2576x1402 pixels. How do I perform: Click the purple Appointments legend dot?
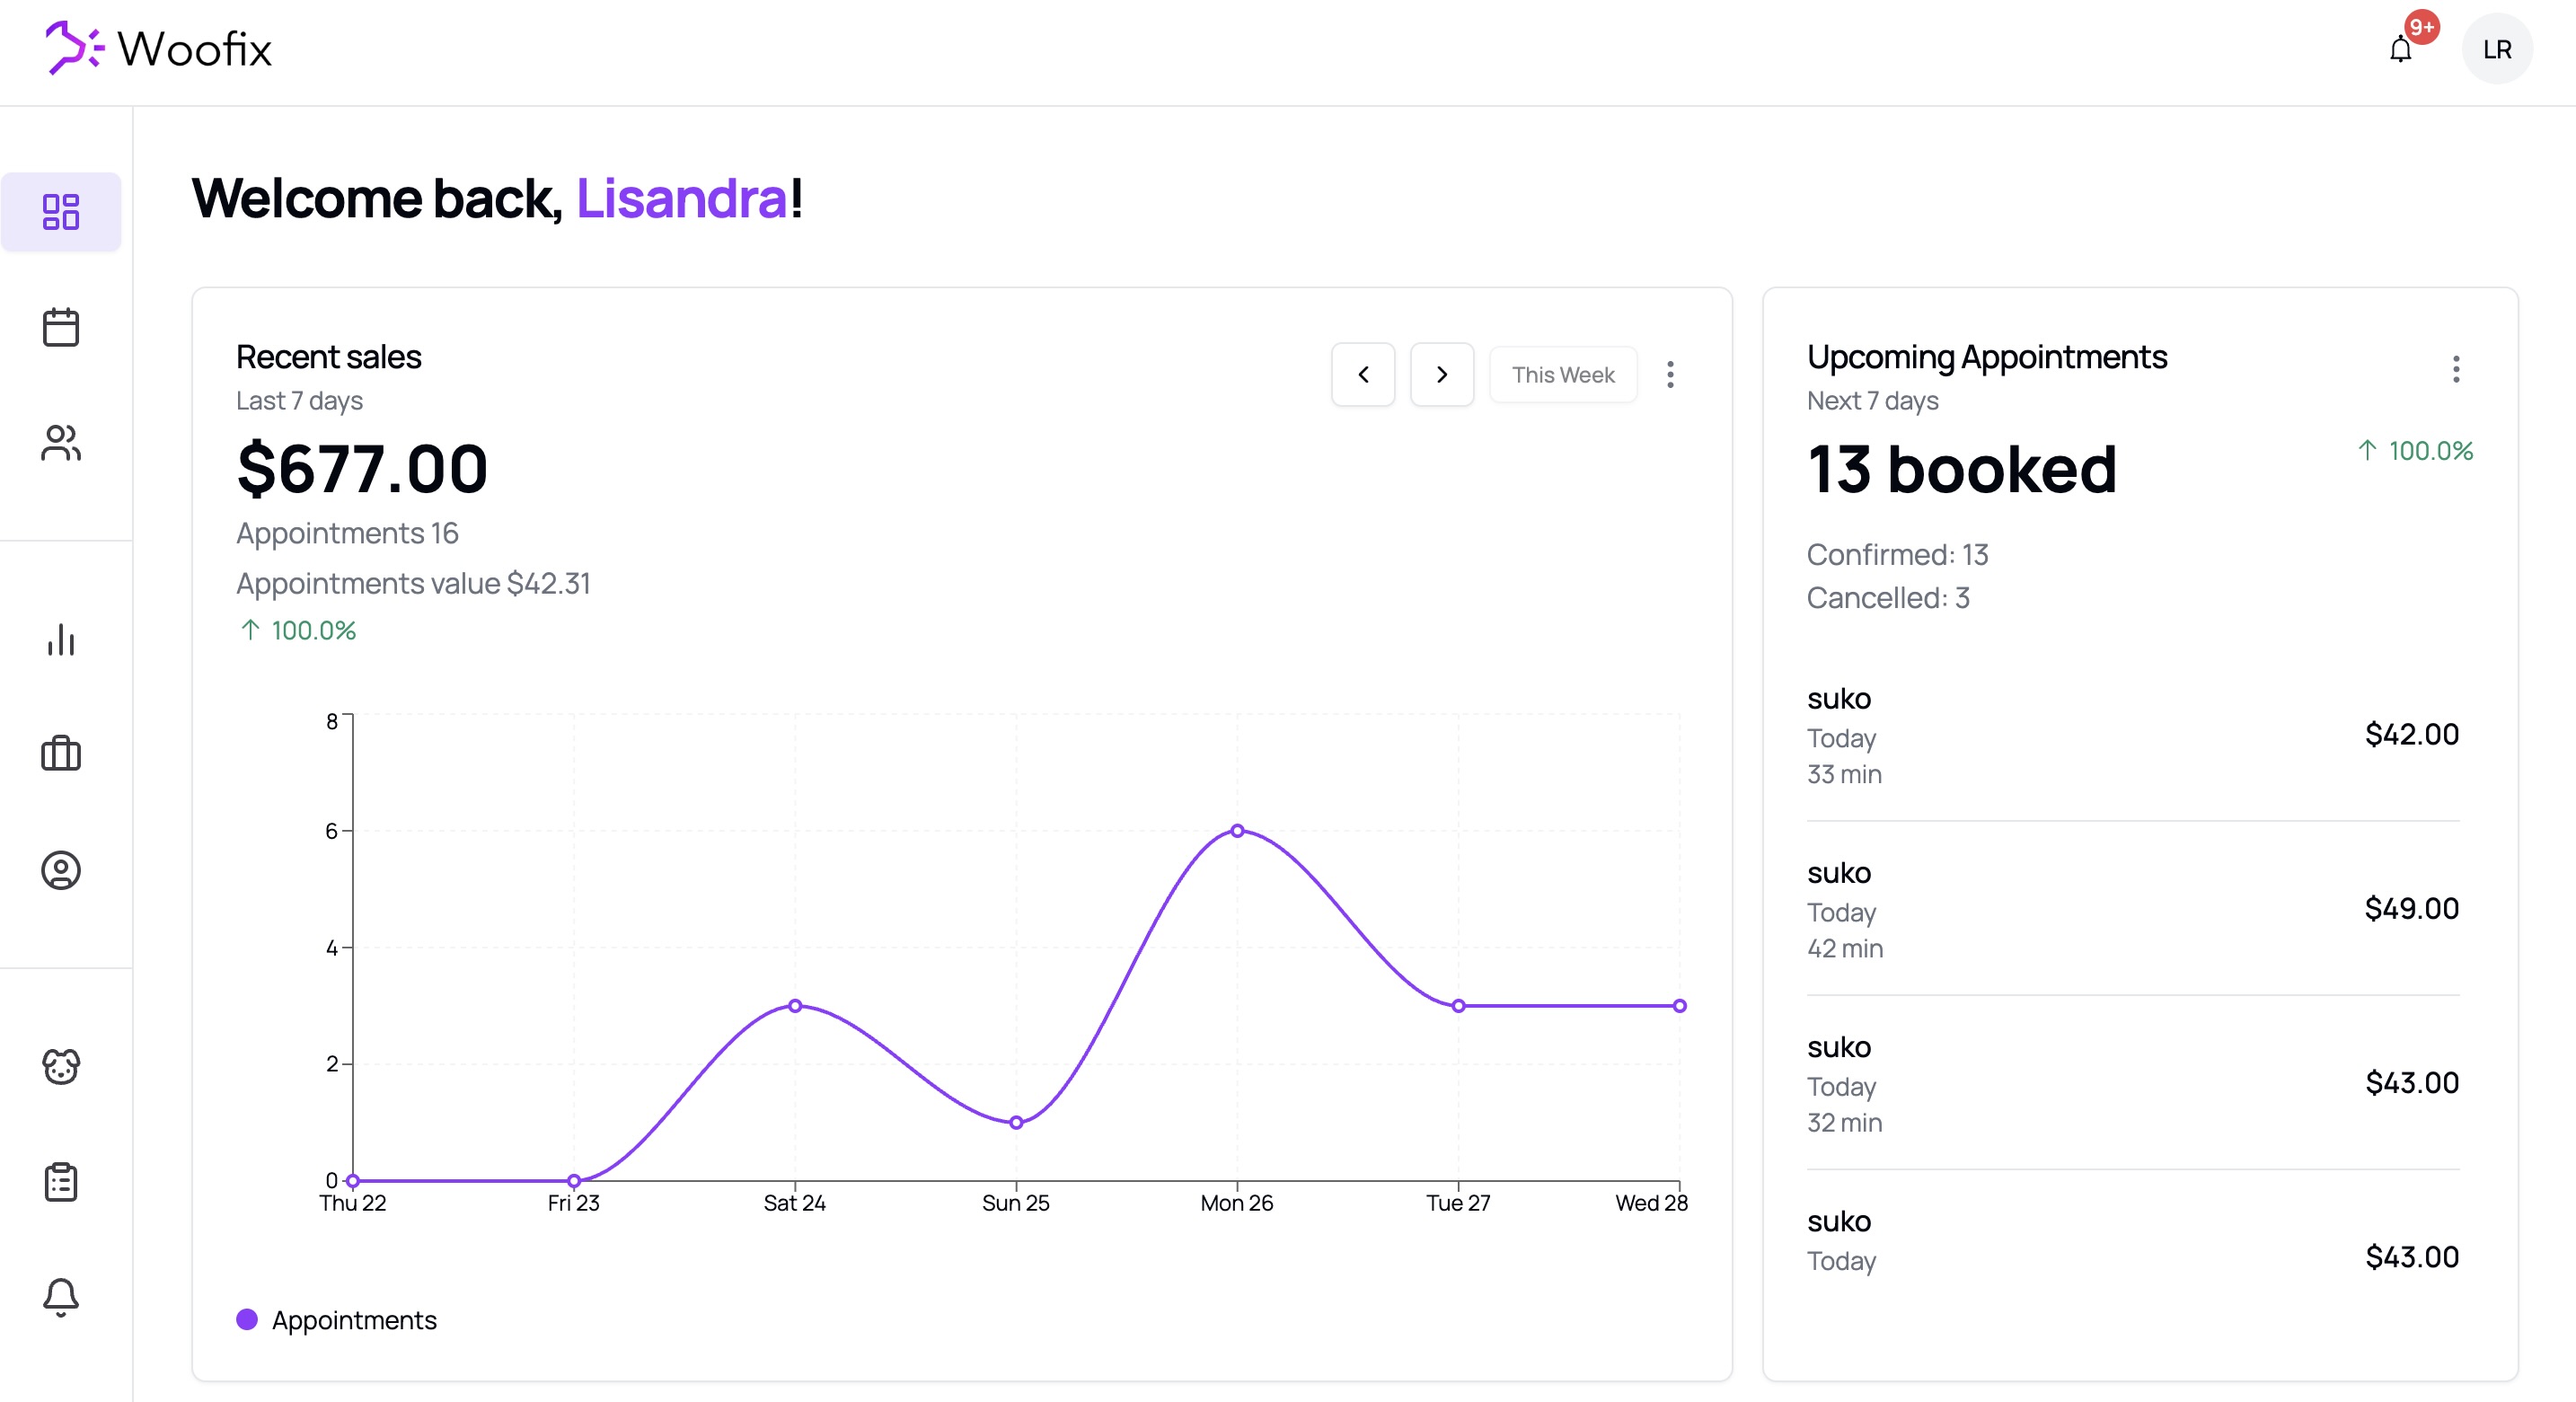pyautogui.click(x=246, y=1320)
